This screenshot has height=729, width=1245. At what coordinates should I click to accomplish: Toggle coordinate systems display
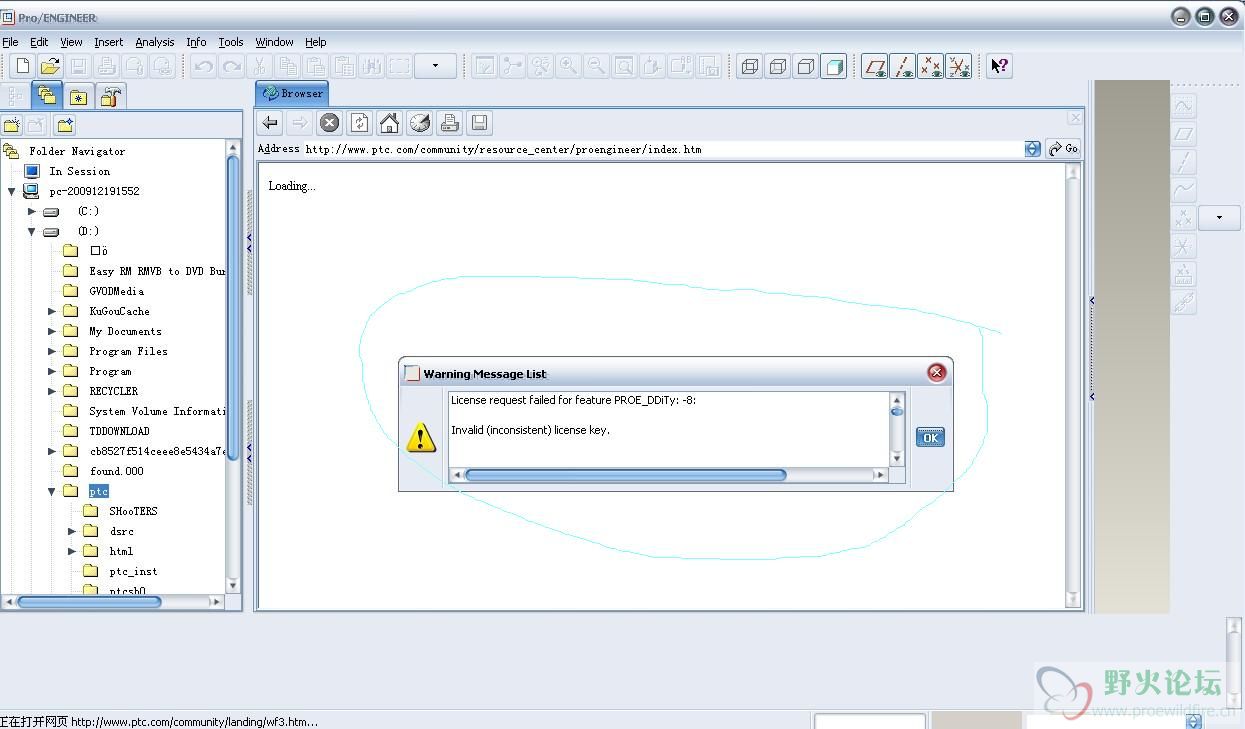959,66
